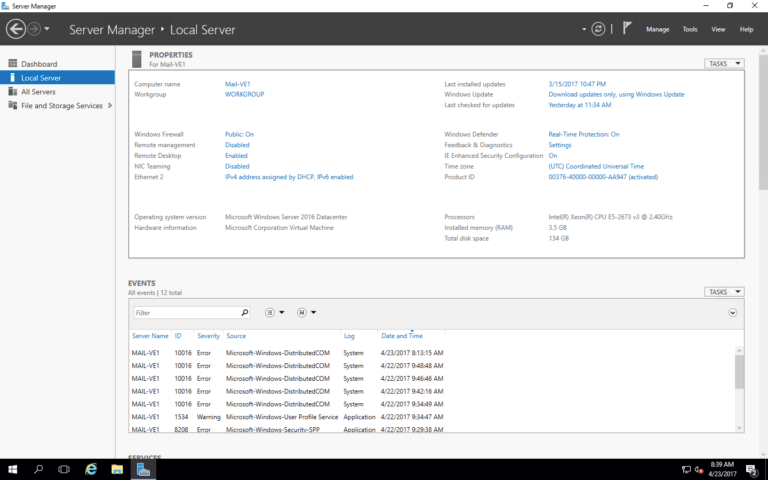768x480 pixels.
Task: Sort events by Log column
Action: click(x=349, y=336)
